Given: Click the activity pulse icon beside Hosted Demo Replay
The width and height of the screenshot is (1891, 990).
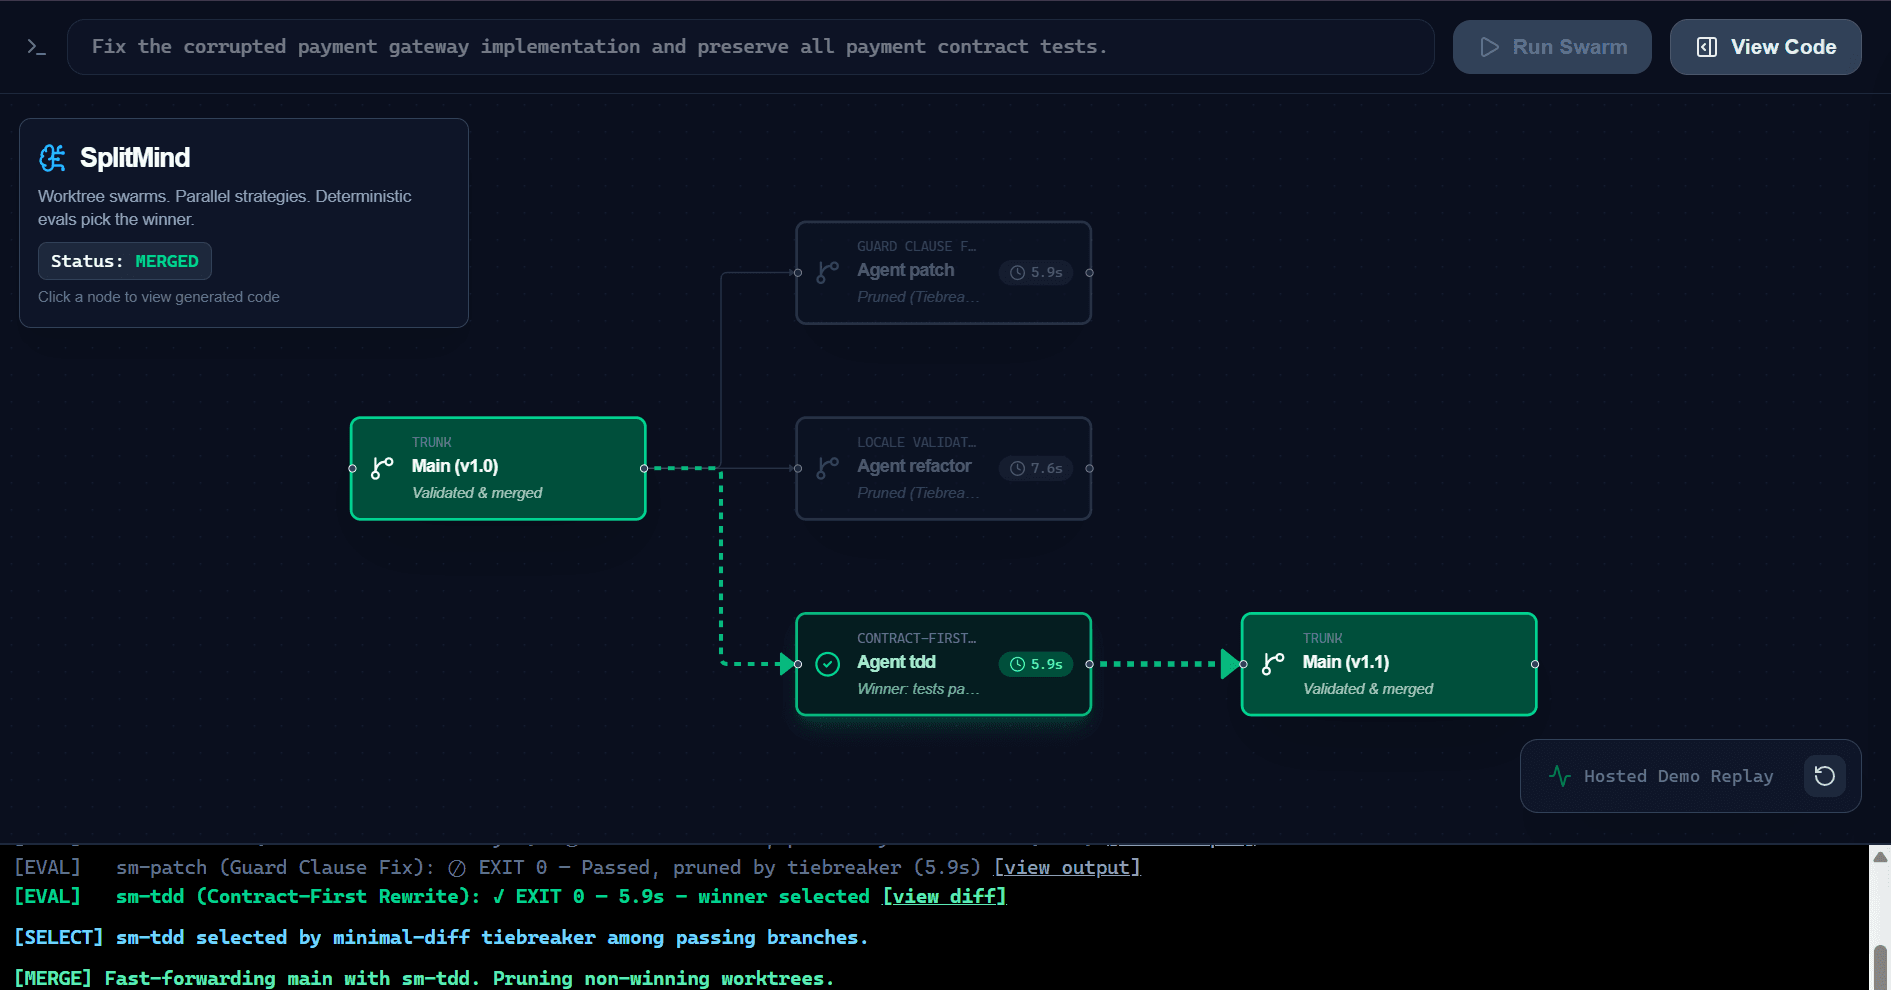Looking at the screenshot, I should 1560,776.
